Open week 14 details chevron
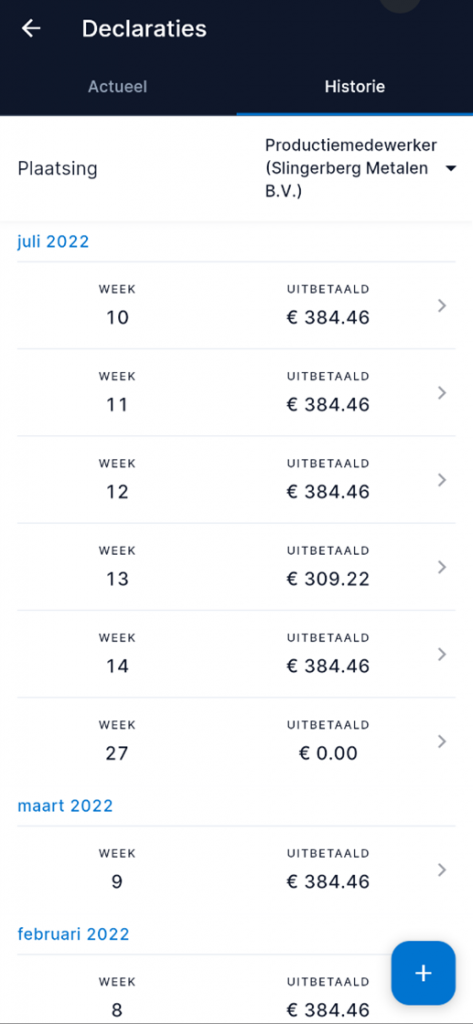 442,654
